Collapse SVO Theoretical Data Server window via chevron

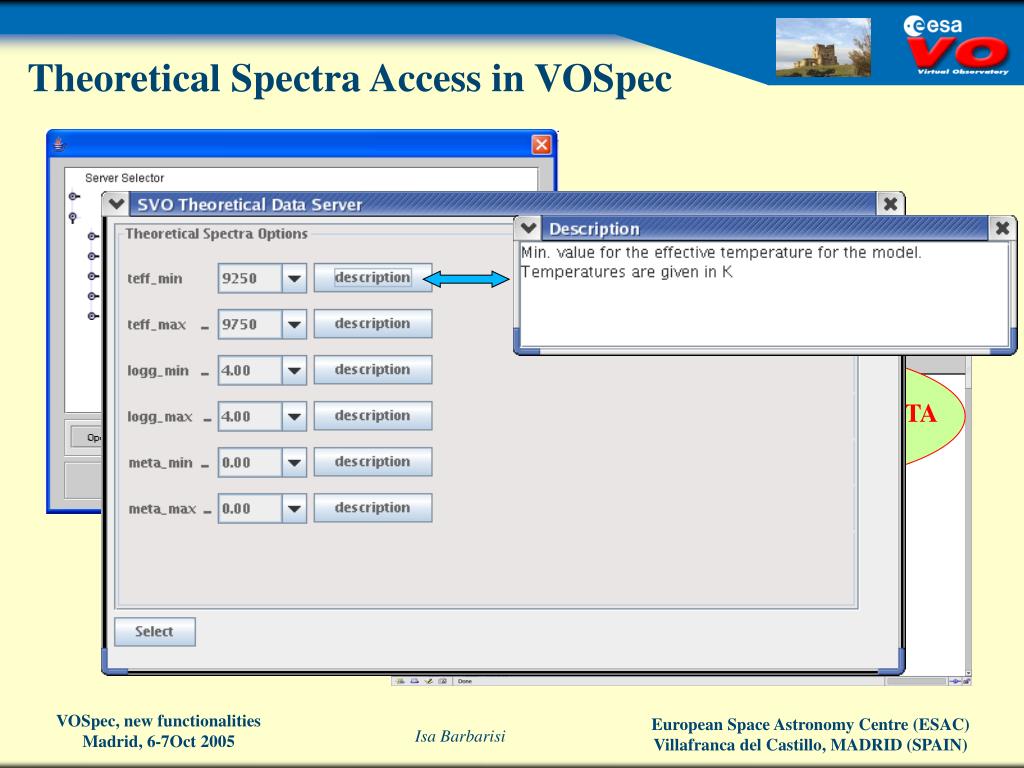click(116, 204)
